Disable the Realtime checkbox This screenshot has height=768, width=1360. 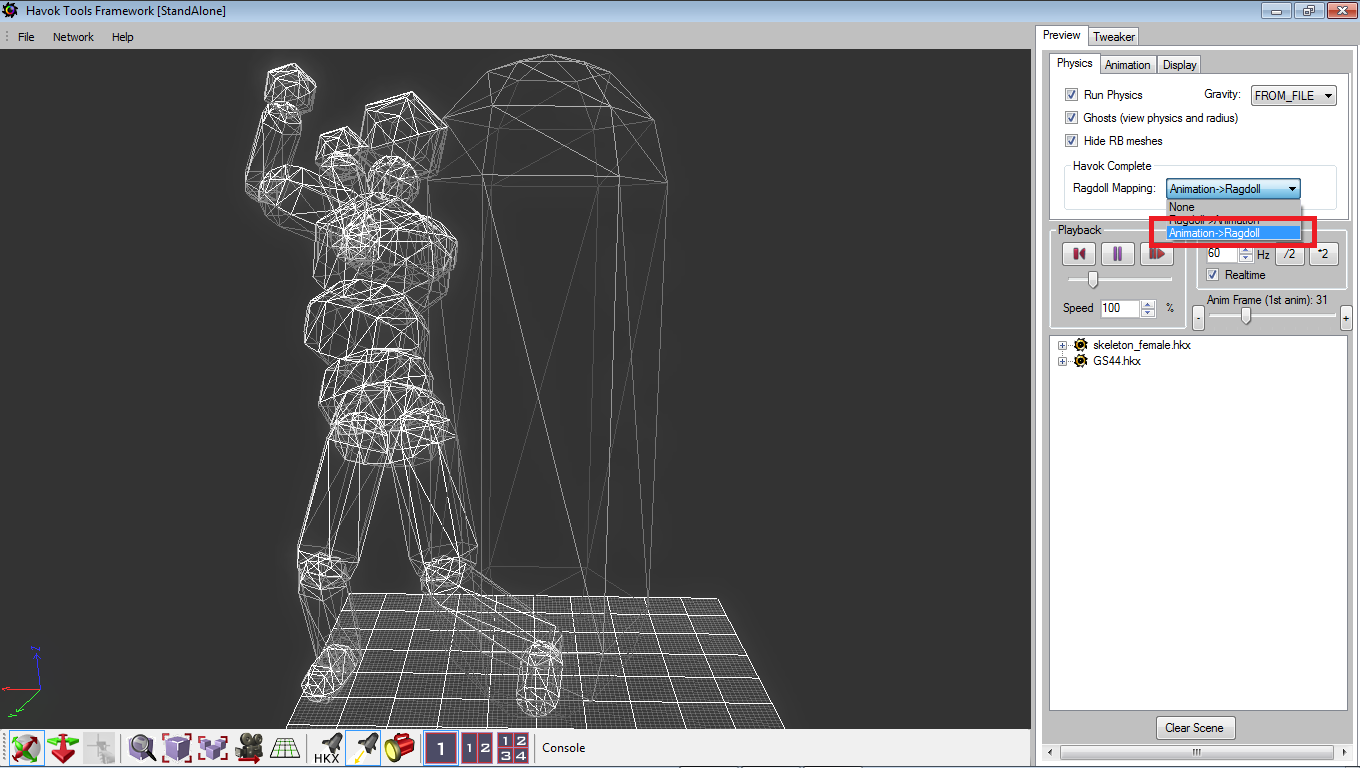[1213, 275]
